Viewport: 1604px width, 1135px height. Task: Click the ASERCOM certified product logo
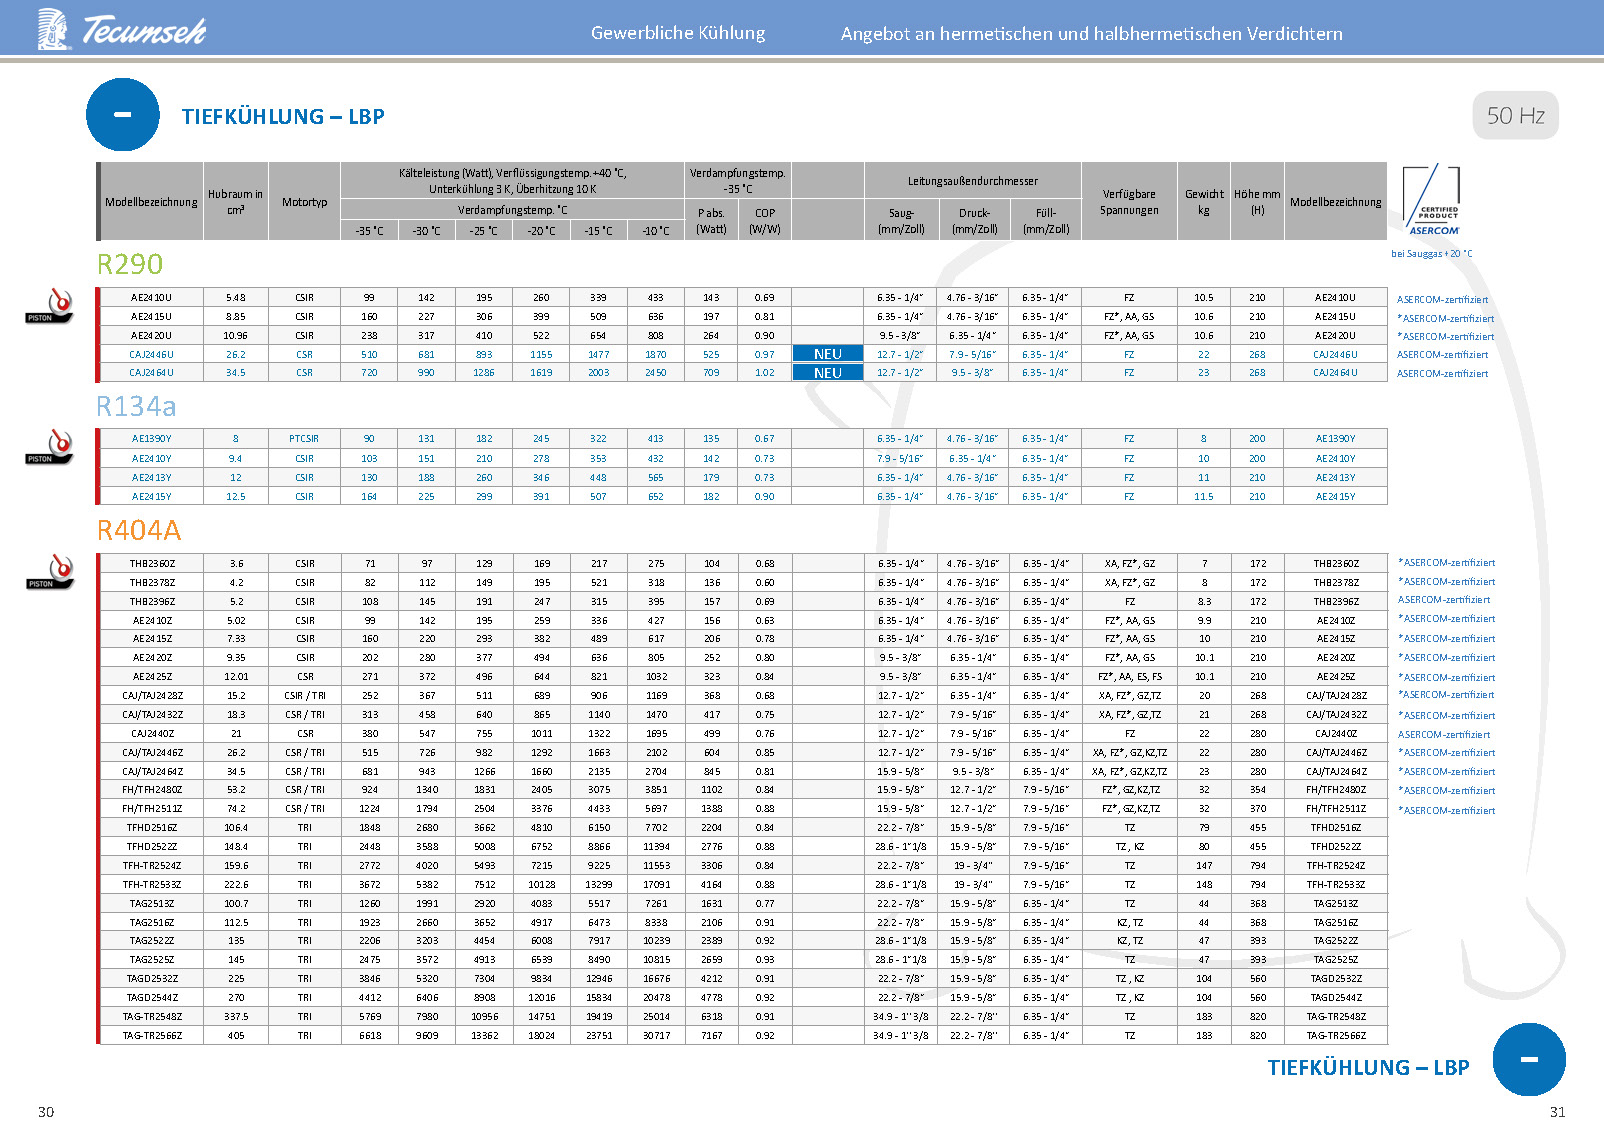click(1432, 202)
